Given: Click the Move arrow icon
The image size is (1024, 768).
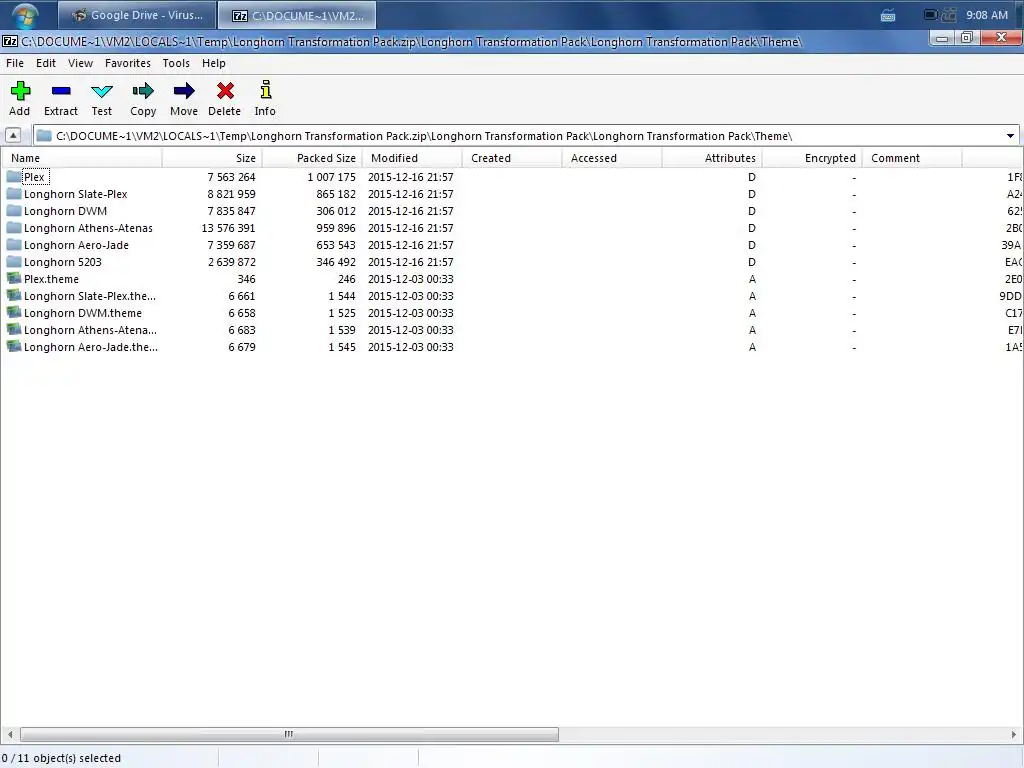Looking at the screenshot, I should coord(184,91).
